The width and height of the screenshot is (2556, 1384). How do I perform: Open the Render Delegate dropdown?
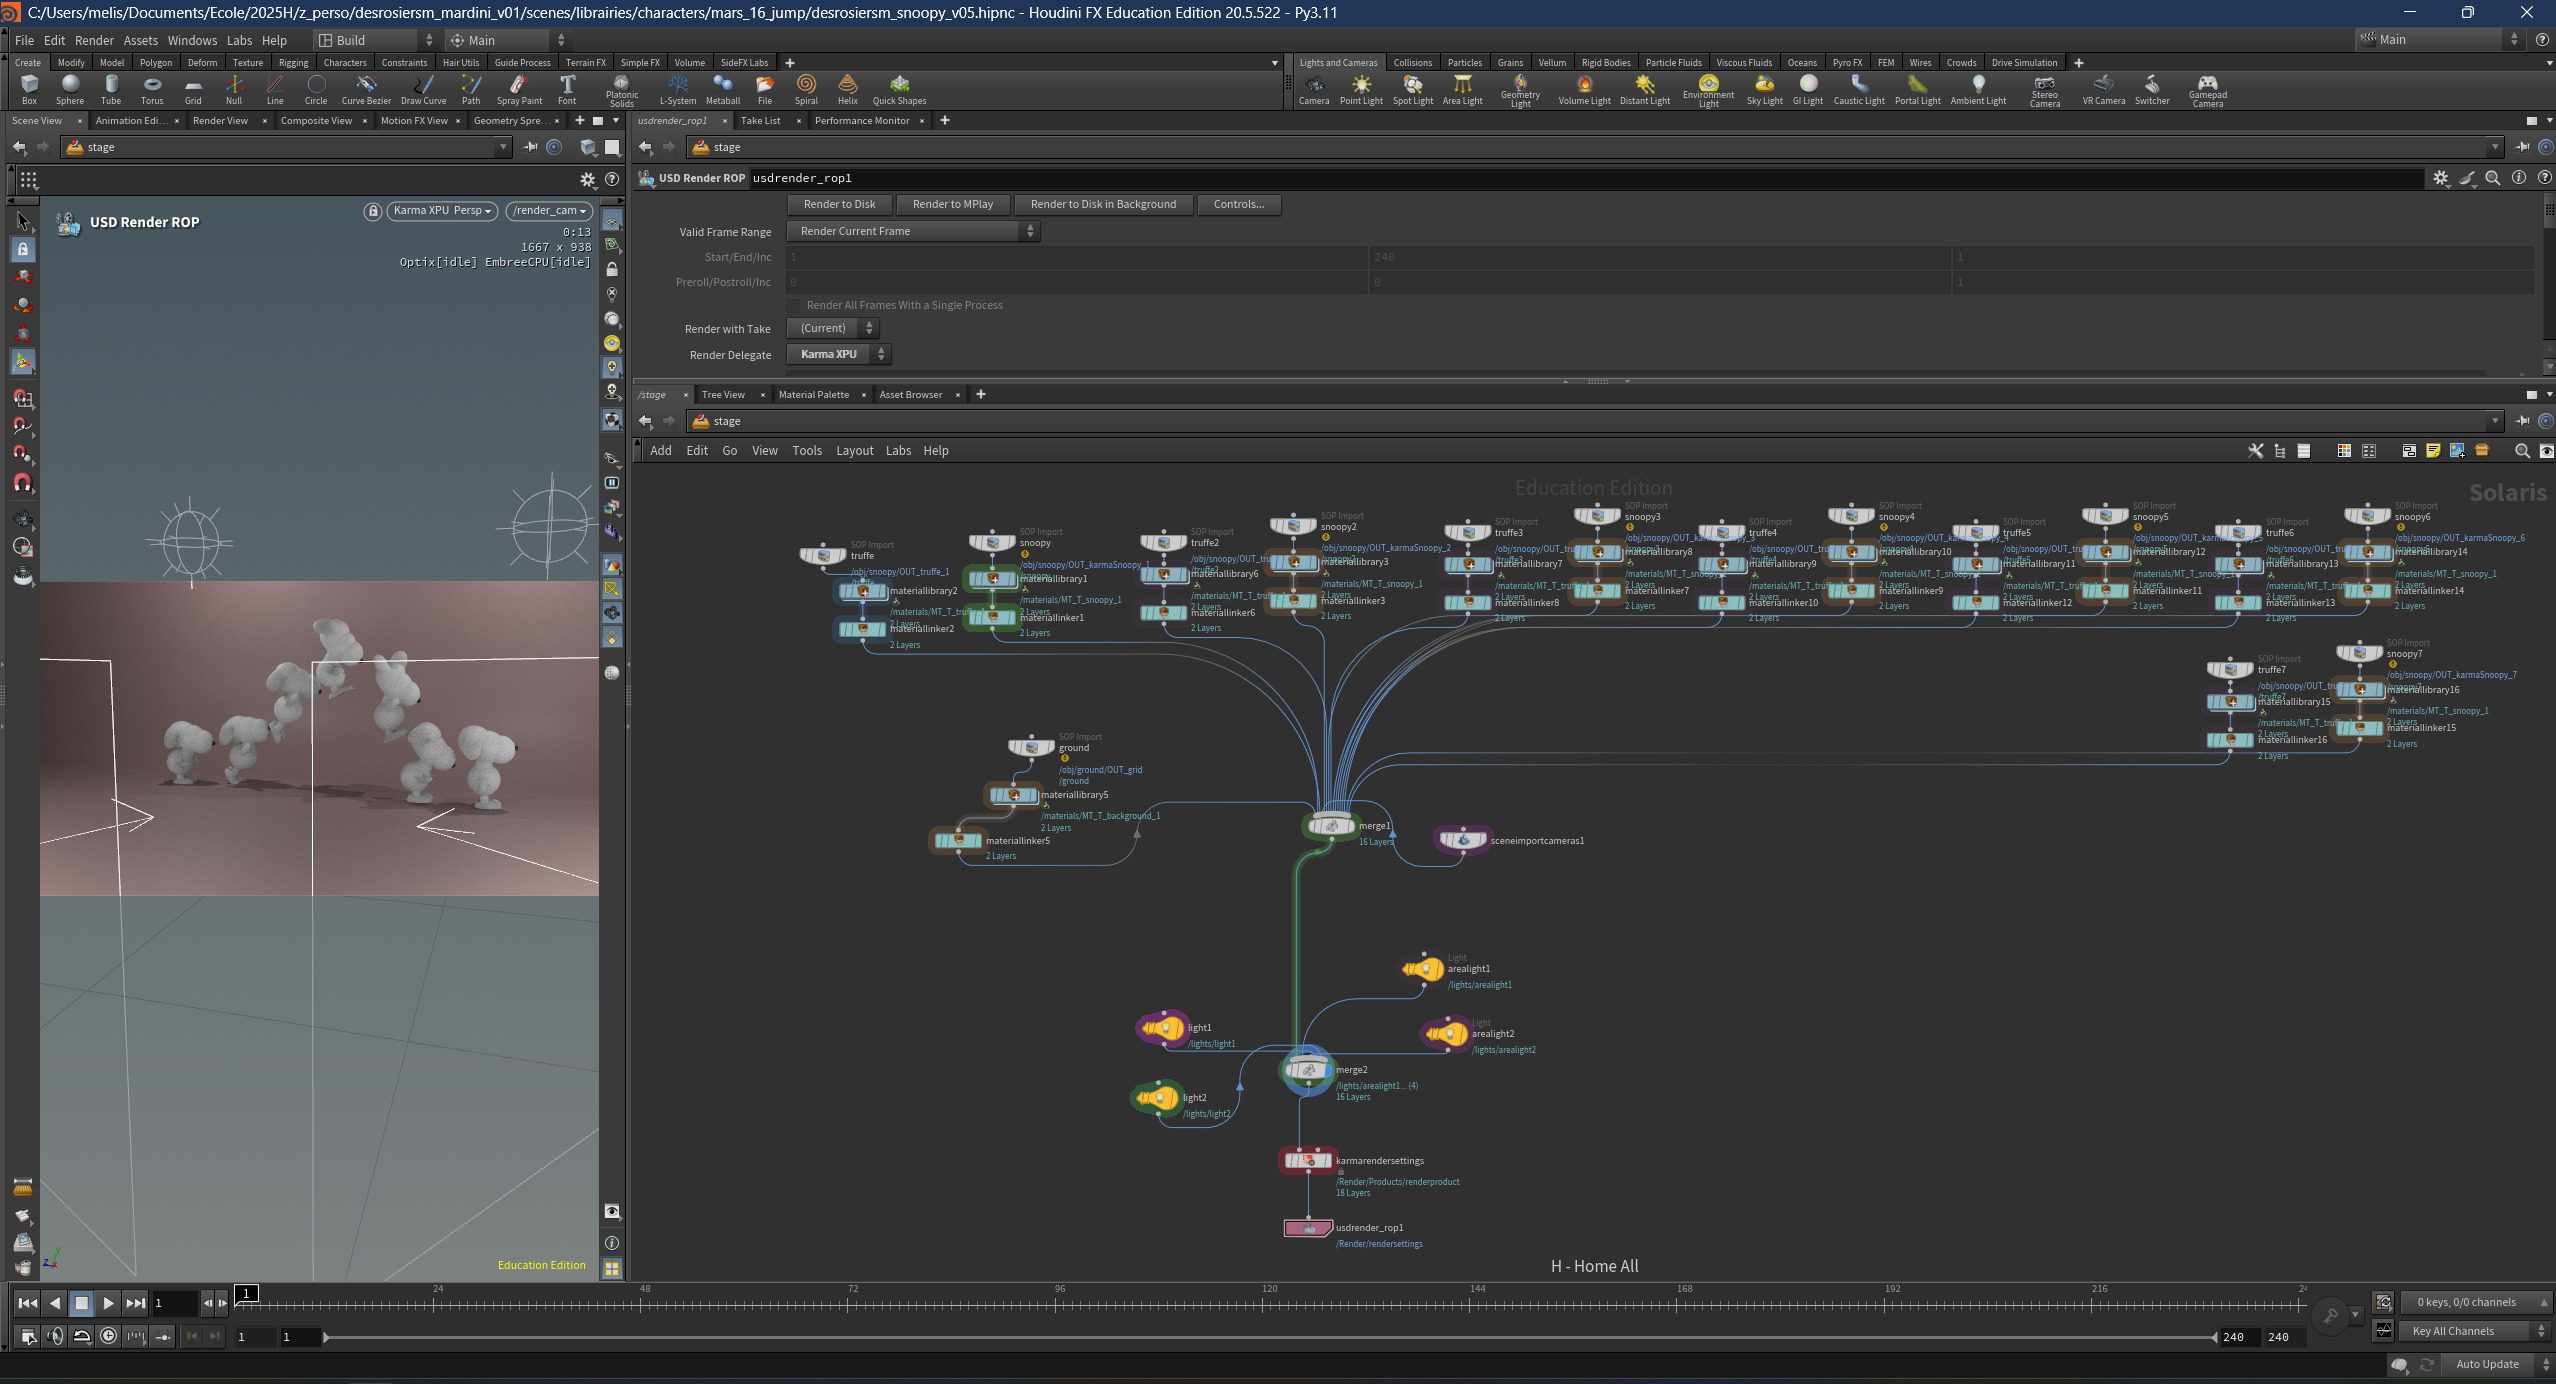pos(838,354)
